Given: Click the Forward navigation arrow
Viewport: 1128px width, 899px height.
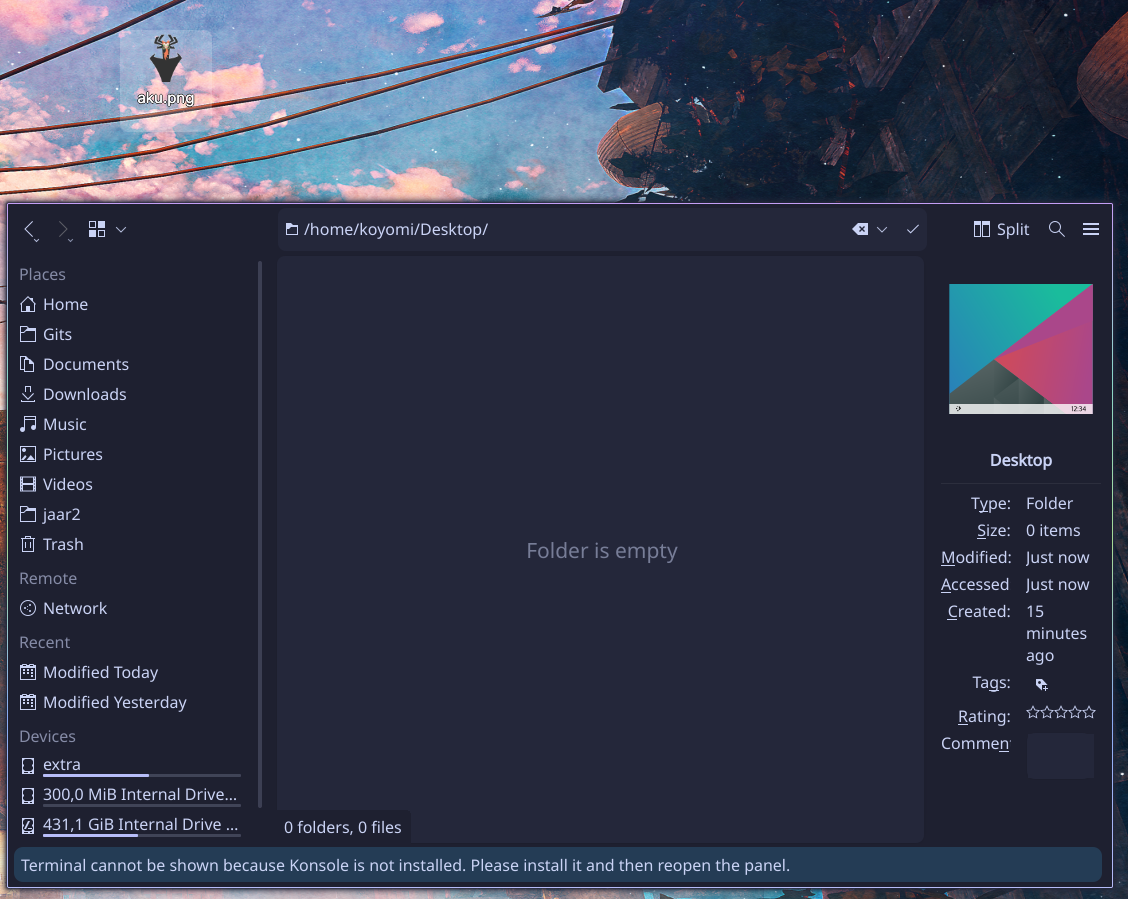Looking at the screenshot, I should pos(63,230).
